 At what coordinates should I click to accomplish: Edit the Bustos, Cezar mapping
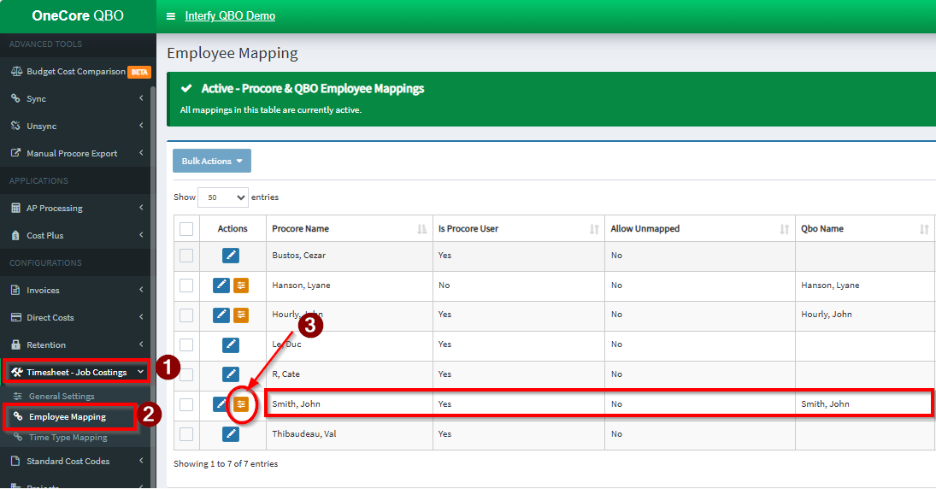coord(230,256)
